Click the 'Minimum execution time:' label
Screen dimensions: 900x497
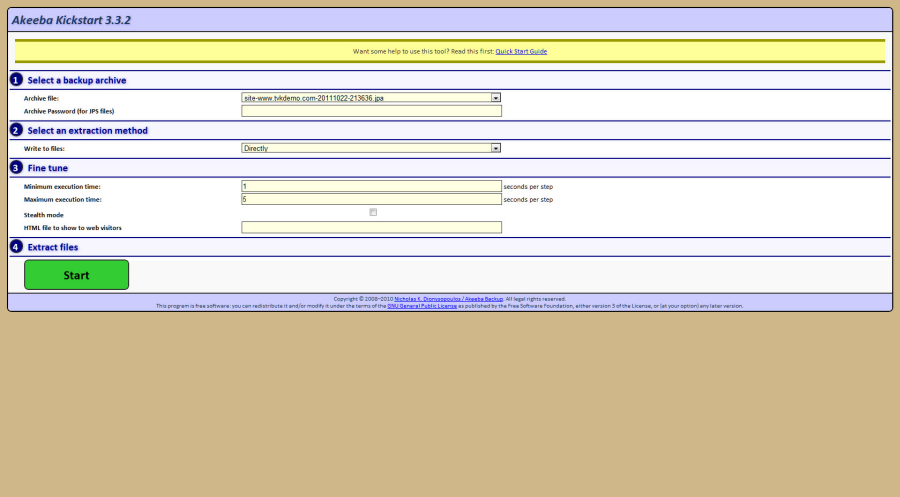(62, 187)
